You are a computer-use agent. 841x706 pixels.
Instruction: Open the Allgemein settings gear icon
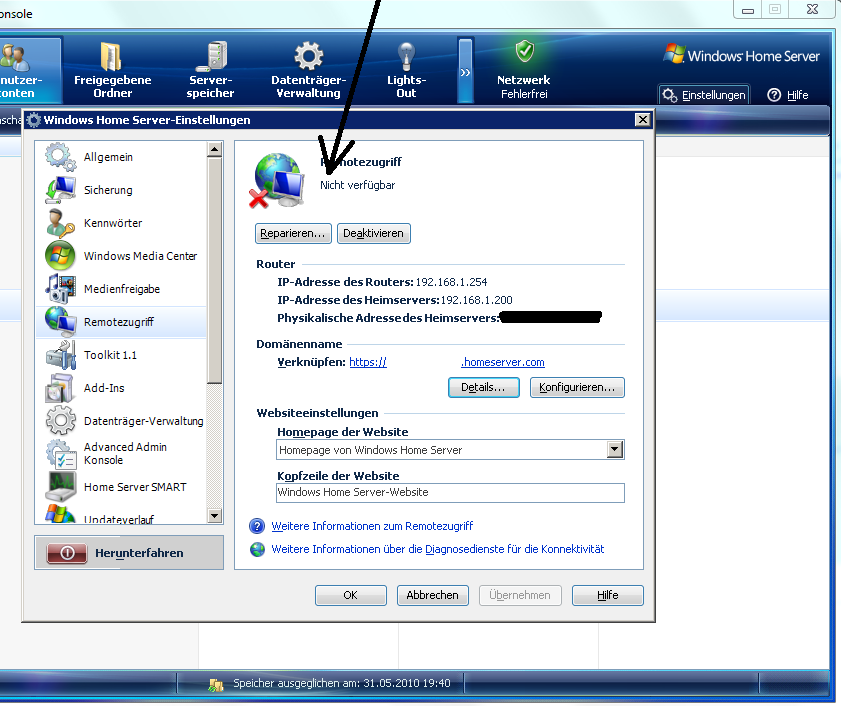(x=60, y=157)
